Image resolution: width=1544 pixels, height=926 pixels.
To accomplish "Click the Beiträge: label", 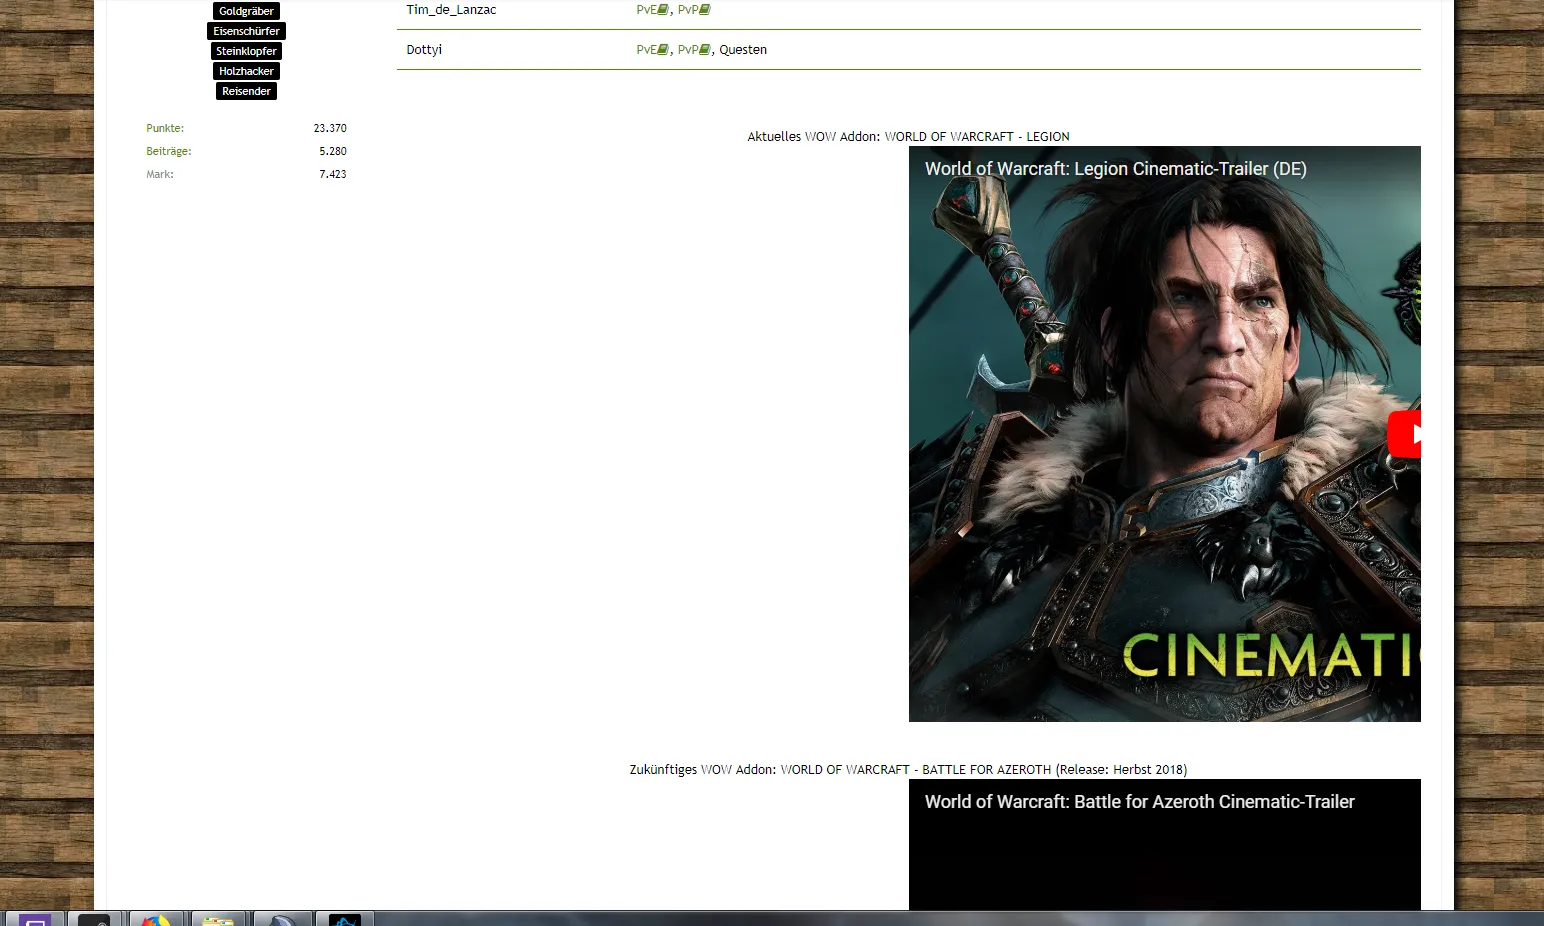I will click(169, 151).
